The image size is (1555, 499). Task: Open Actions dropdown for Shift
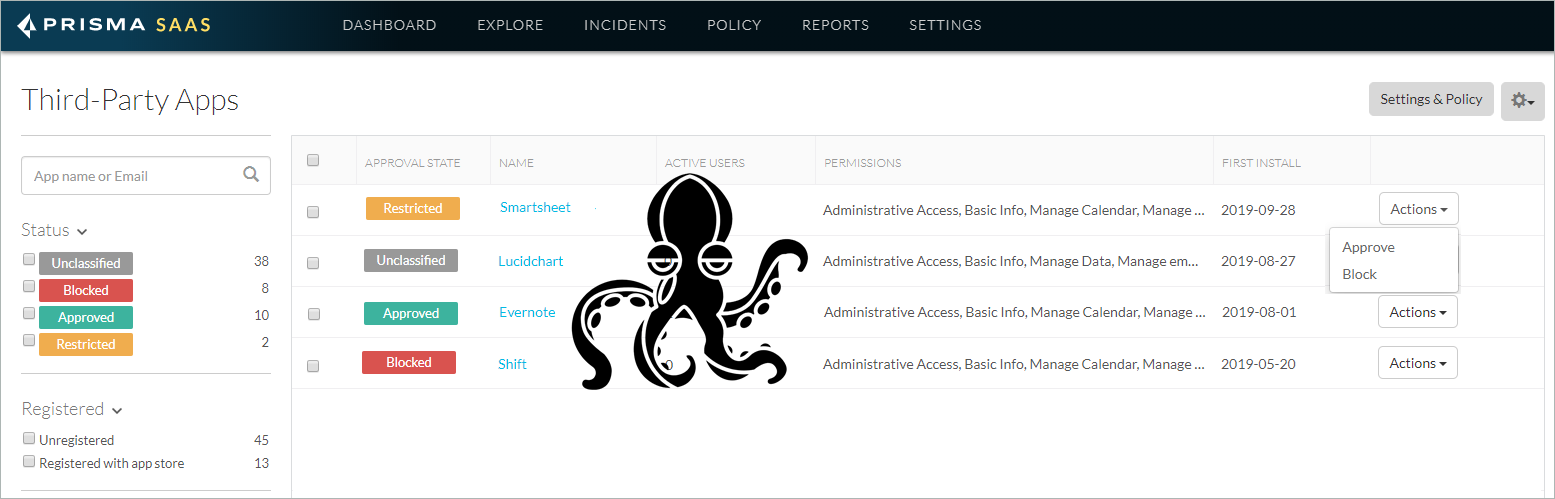(x=1418, y=363)
